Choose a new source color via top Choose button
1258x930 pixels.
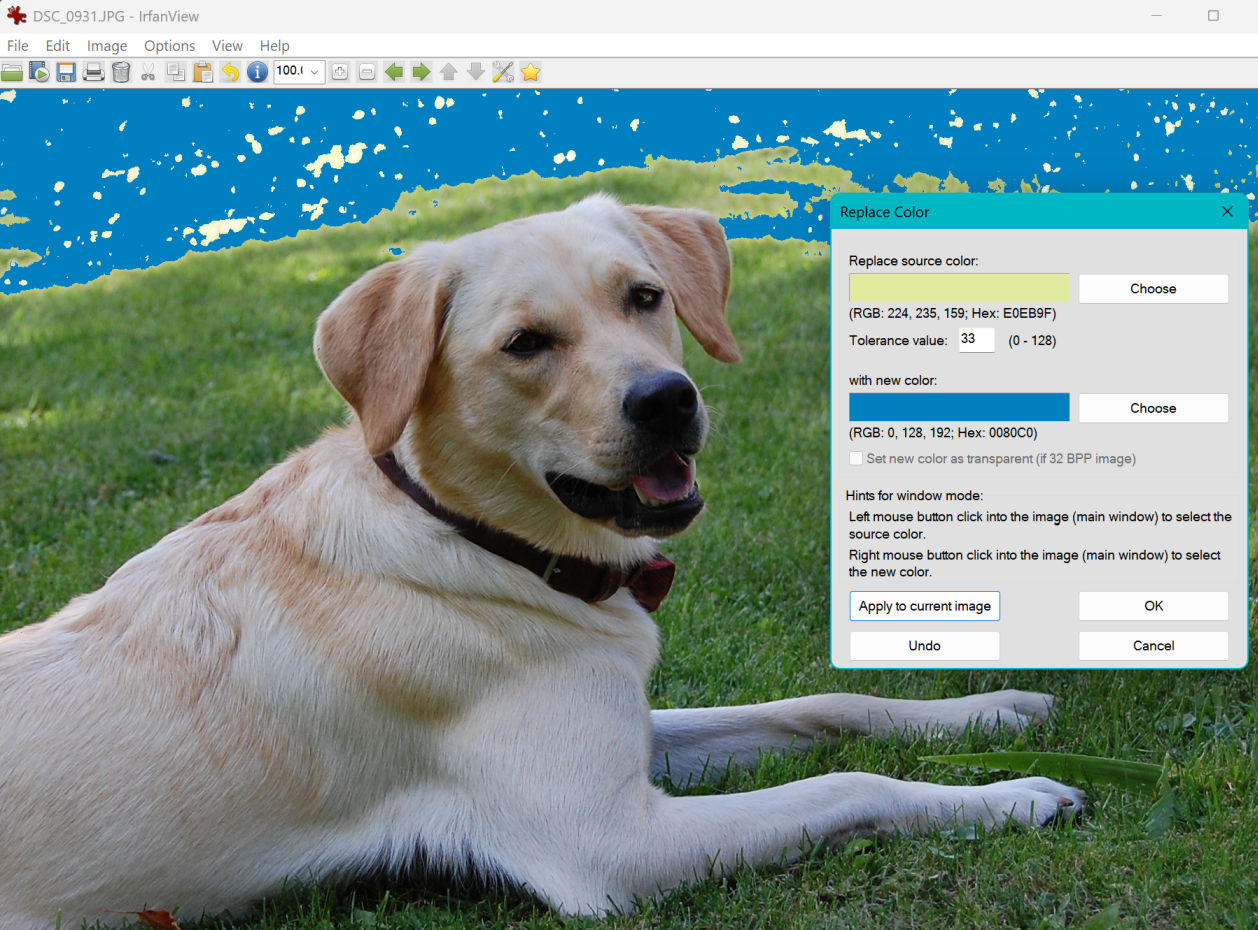pos(1153,289)
